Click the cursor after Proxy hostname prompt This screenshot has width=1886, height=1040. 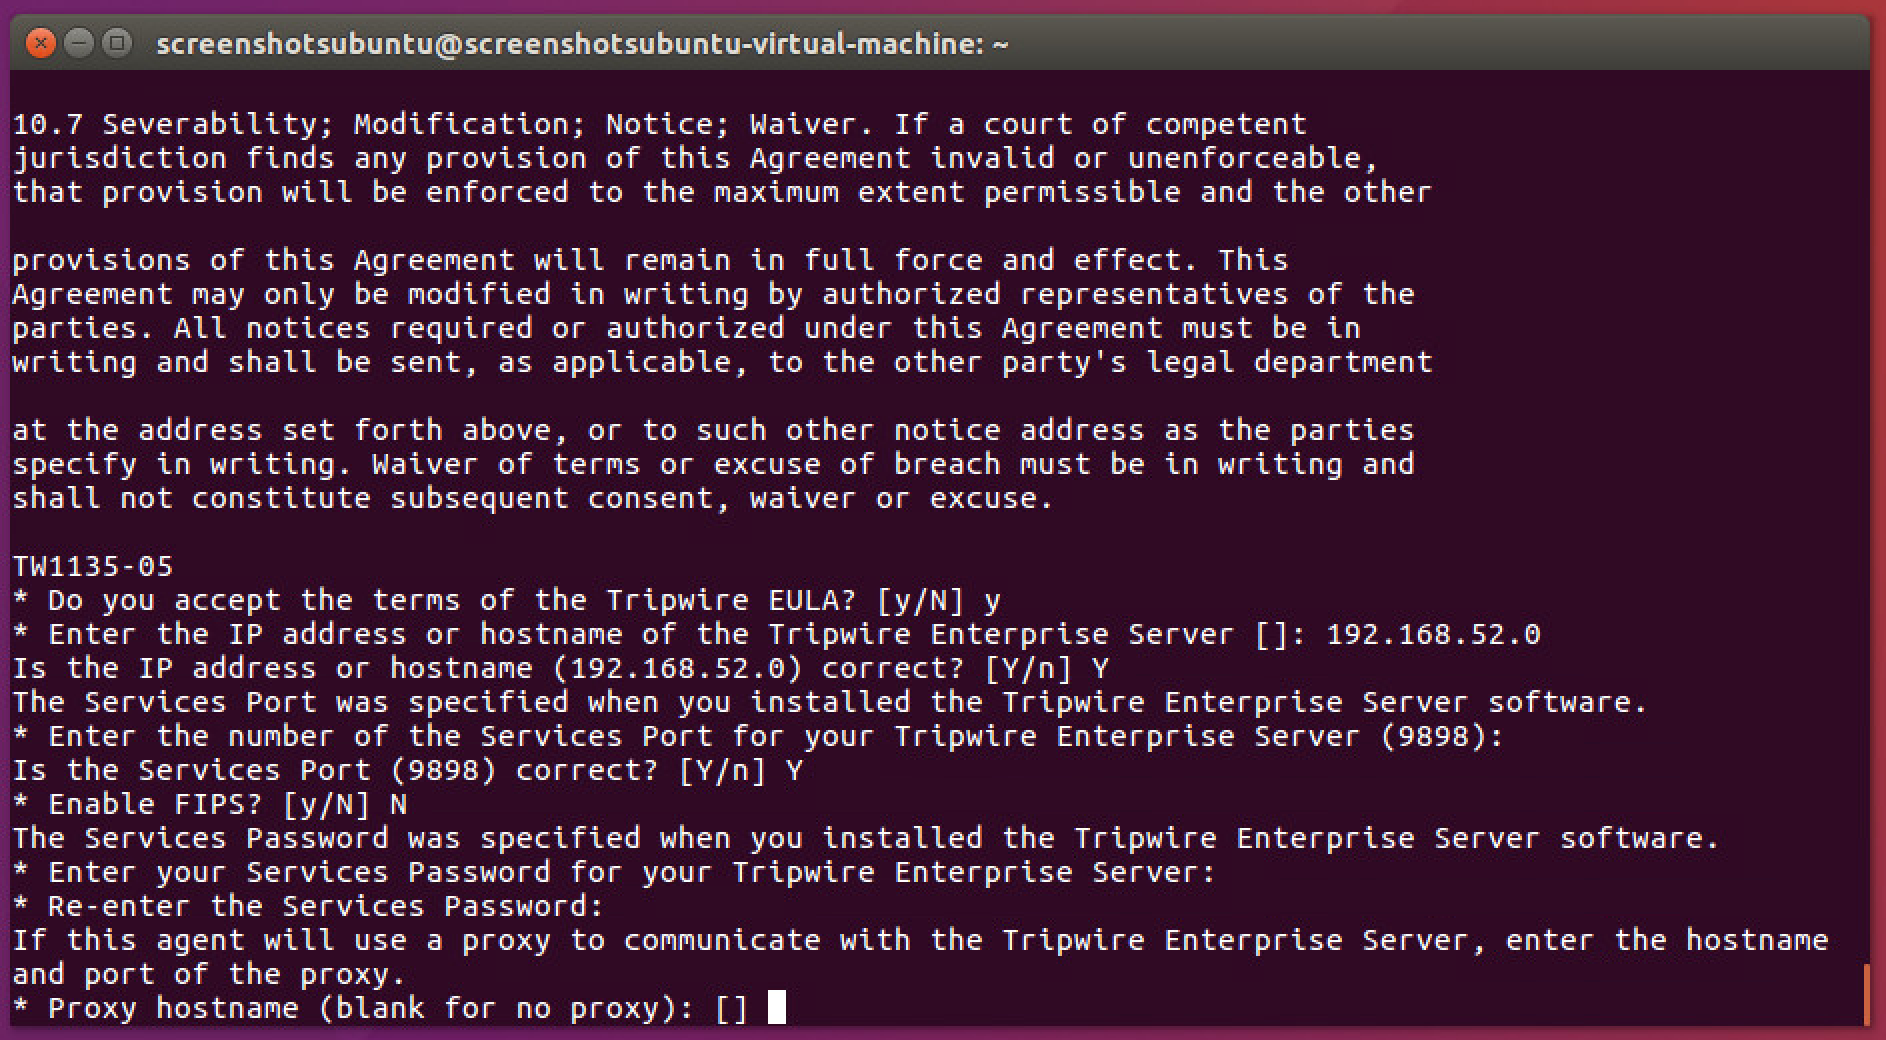tap(776, 1007)
